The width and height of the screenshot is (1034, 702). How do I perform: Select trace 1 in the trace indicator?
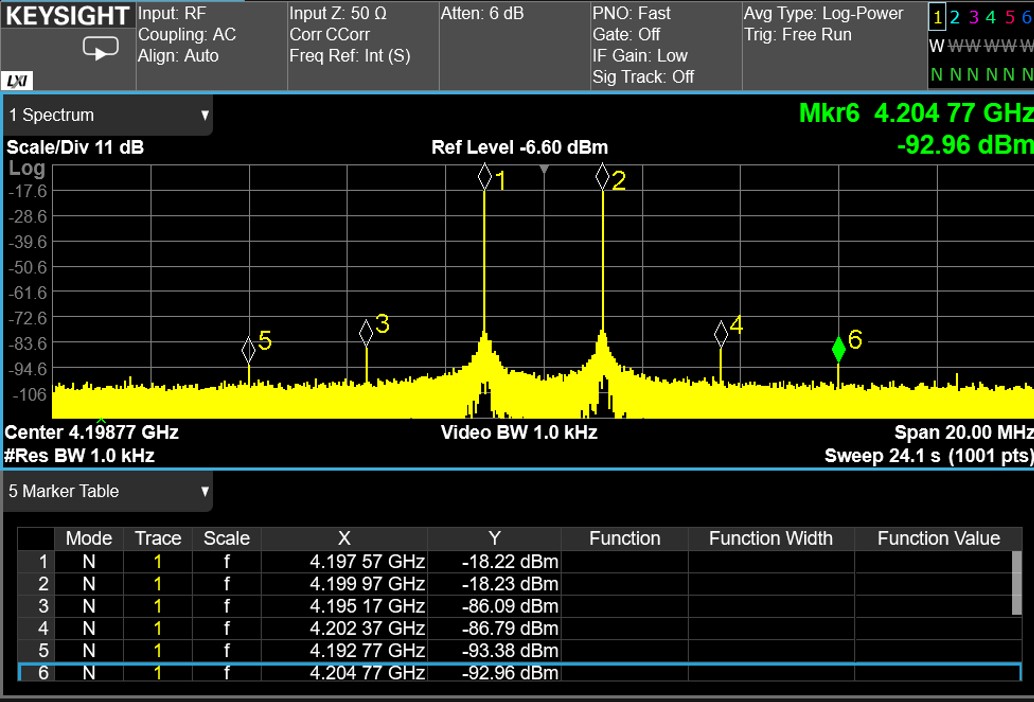click(x=937, y=18)
